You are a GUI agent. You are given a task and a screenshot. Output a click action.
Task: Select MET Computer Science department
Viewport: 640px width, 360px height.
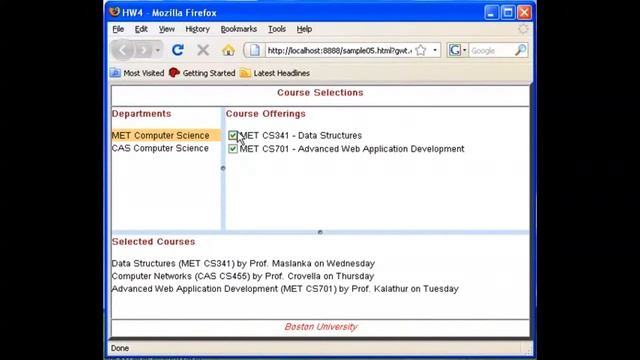166,135
